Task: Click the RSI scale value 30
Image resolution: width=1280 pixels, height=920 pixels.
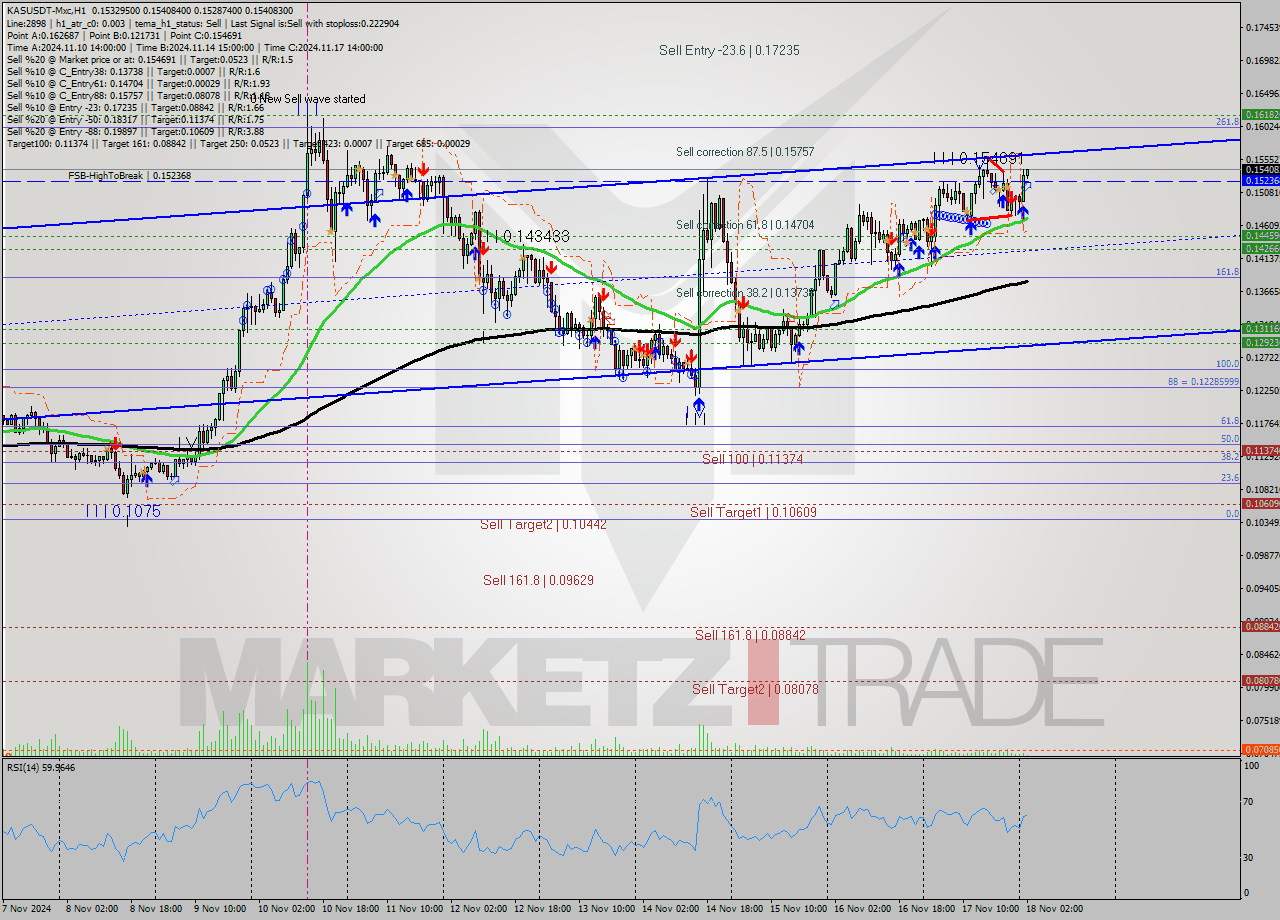Action: pyautogui.click(x=1250, y=857)
